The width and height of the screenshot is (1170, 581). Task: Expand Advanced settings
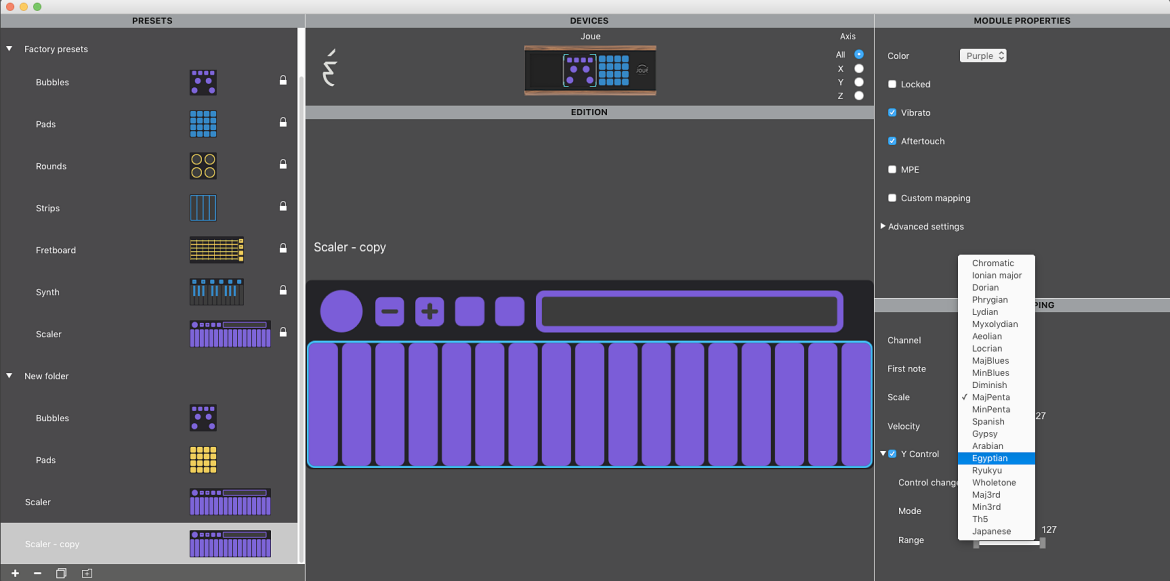click(883, 226)
